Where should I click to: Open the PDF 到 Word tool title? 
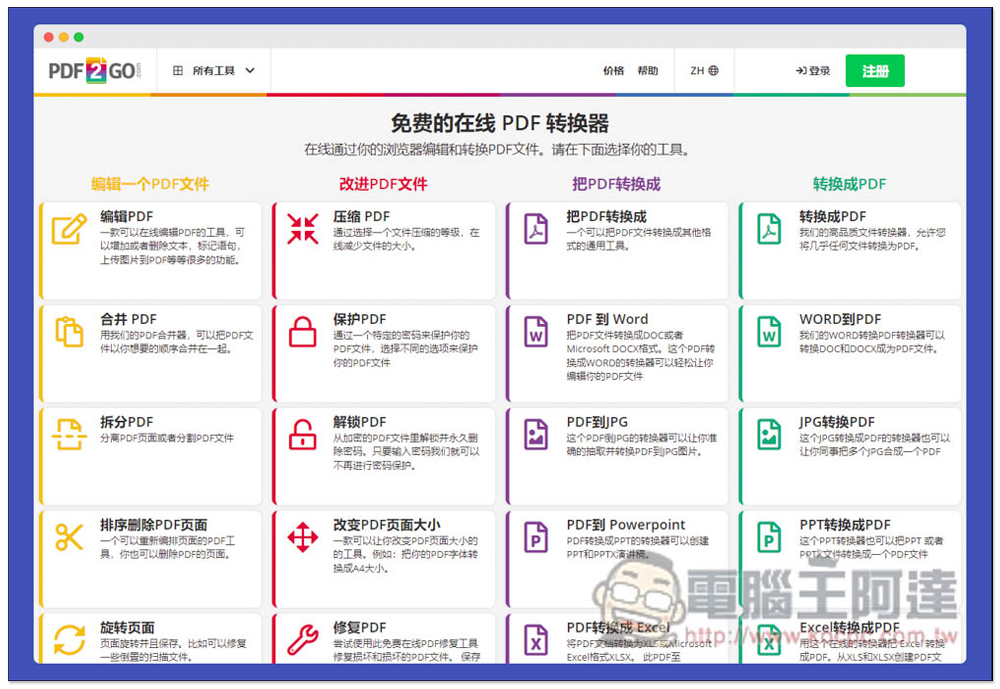(x=607, y=319)
